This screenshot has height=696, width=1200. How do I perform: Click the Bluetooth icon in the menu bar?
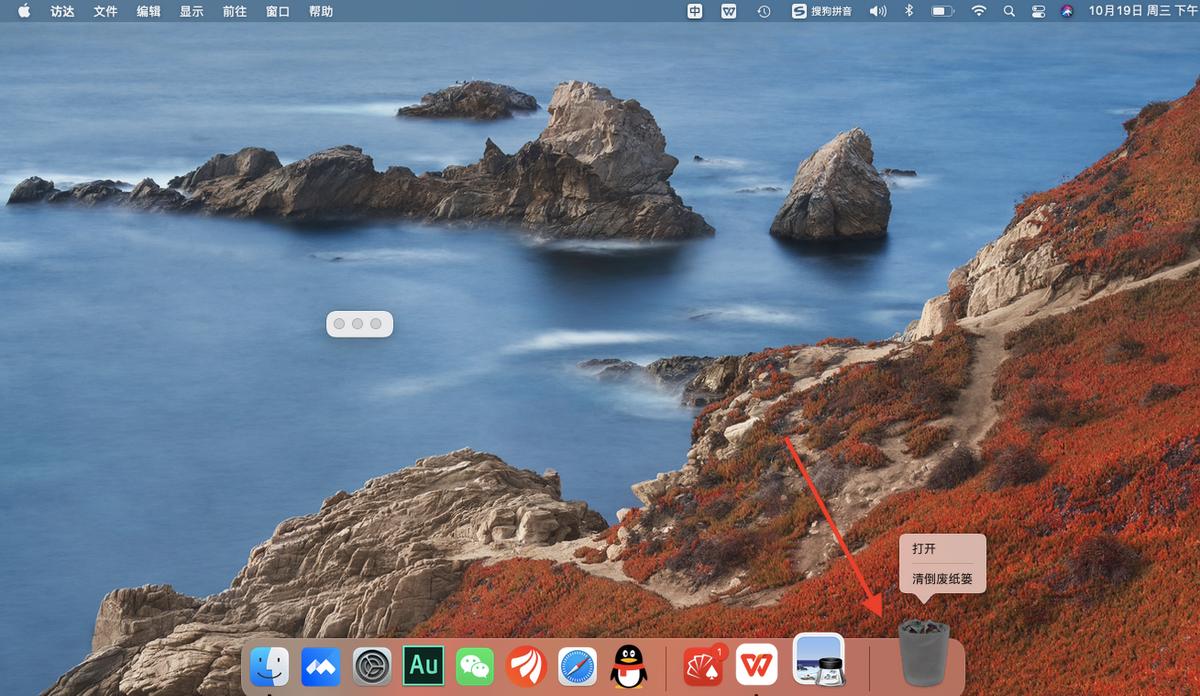tap(906, 11)
